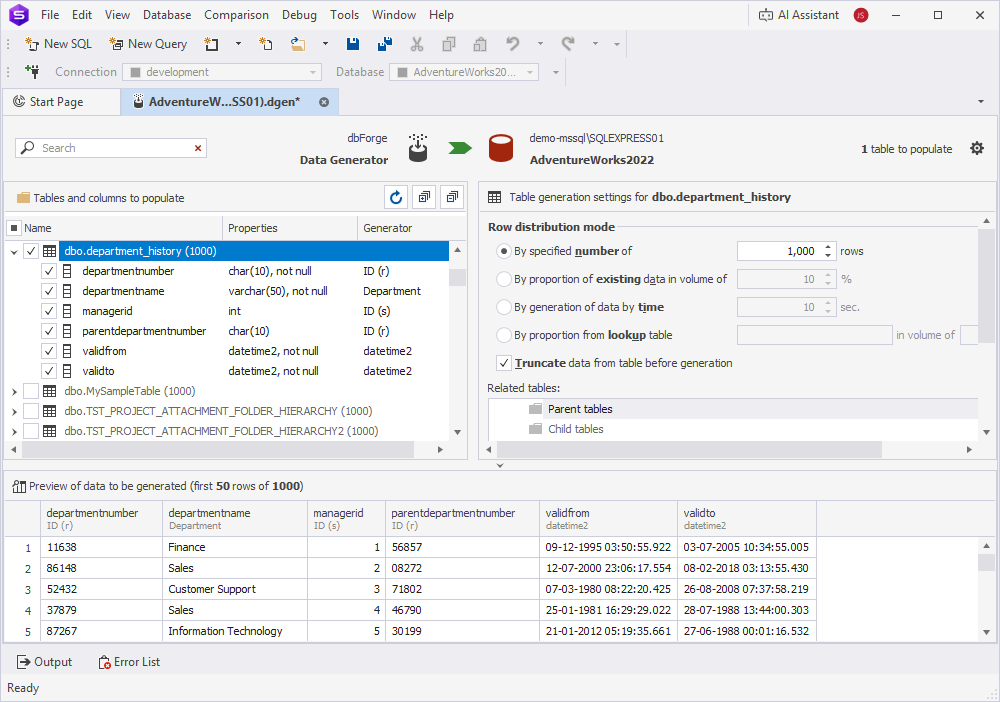
Task: Open the Error List panel
Action: point(129,662)
